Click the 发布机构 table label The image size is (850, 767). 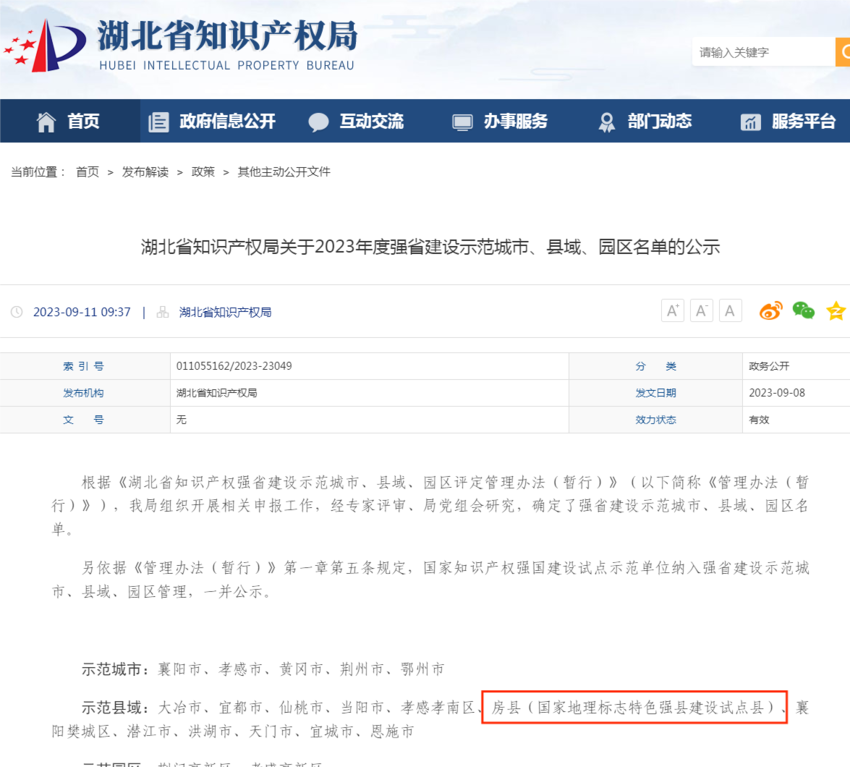point(83,393)
